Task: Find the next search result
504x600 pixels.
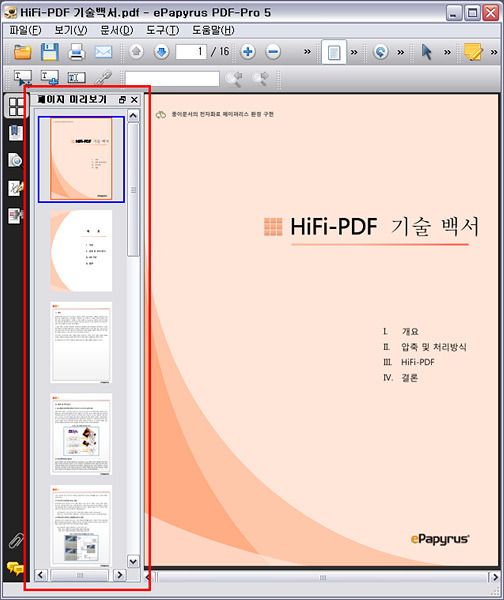Action: pos(261,78)
